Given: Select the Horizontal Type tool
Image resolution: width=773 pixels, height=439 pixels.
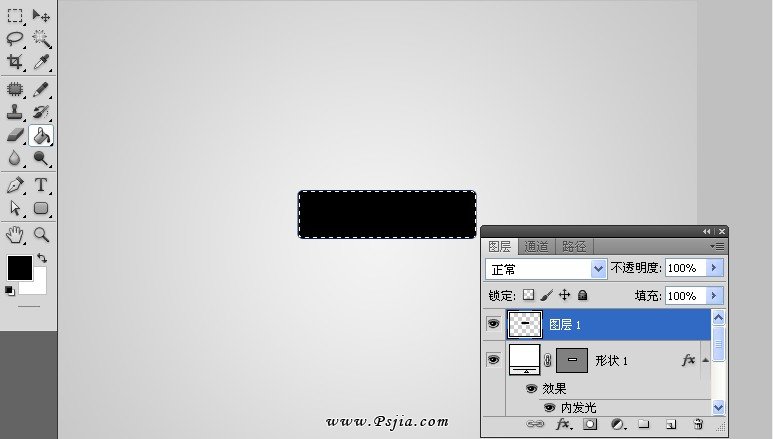Looking at the screenshot, I should click(41, 185).
